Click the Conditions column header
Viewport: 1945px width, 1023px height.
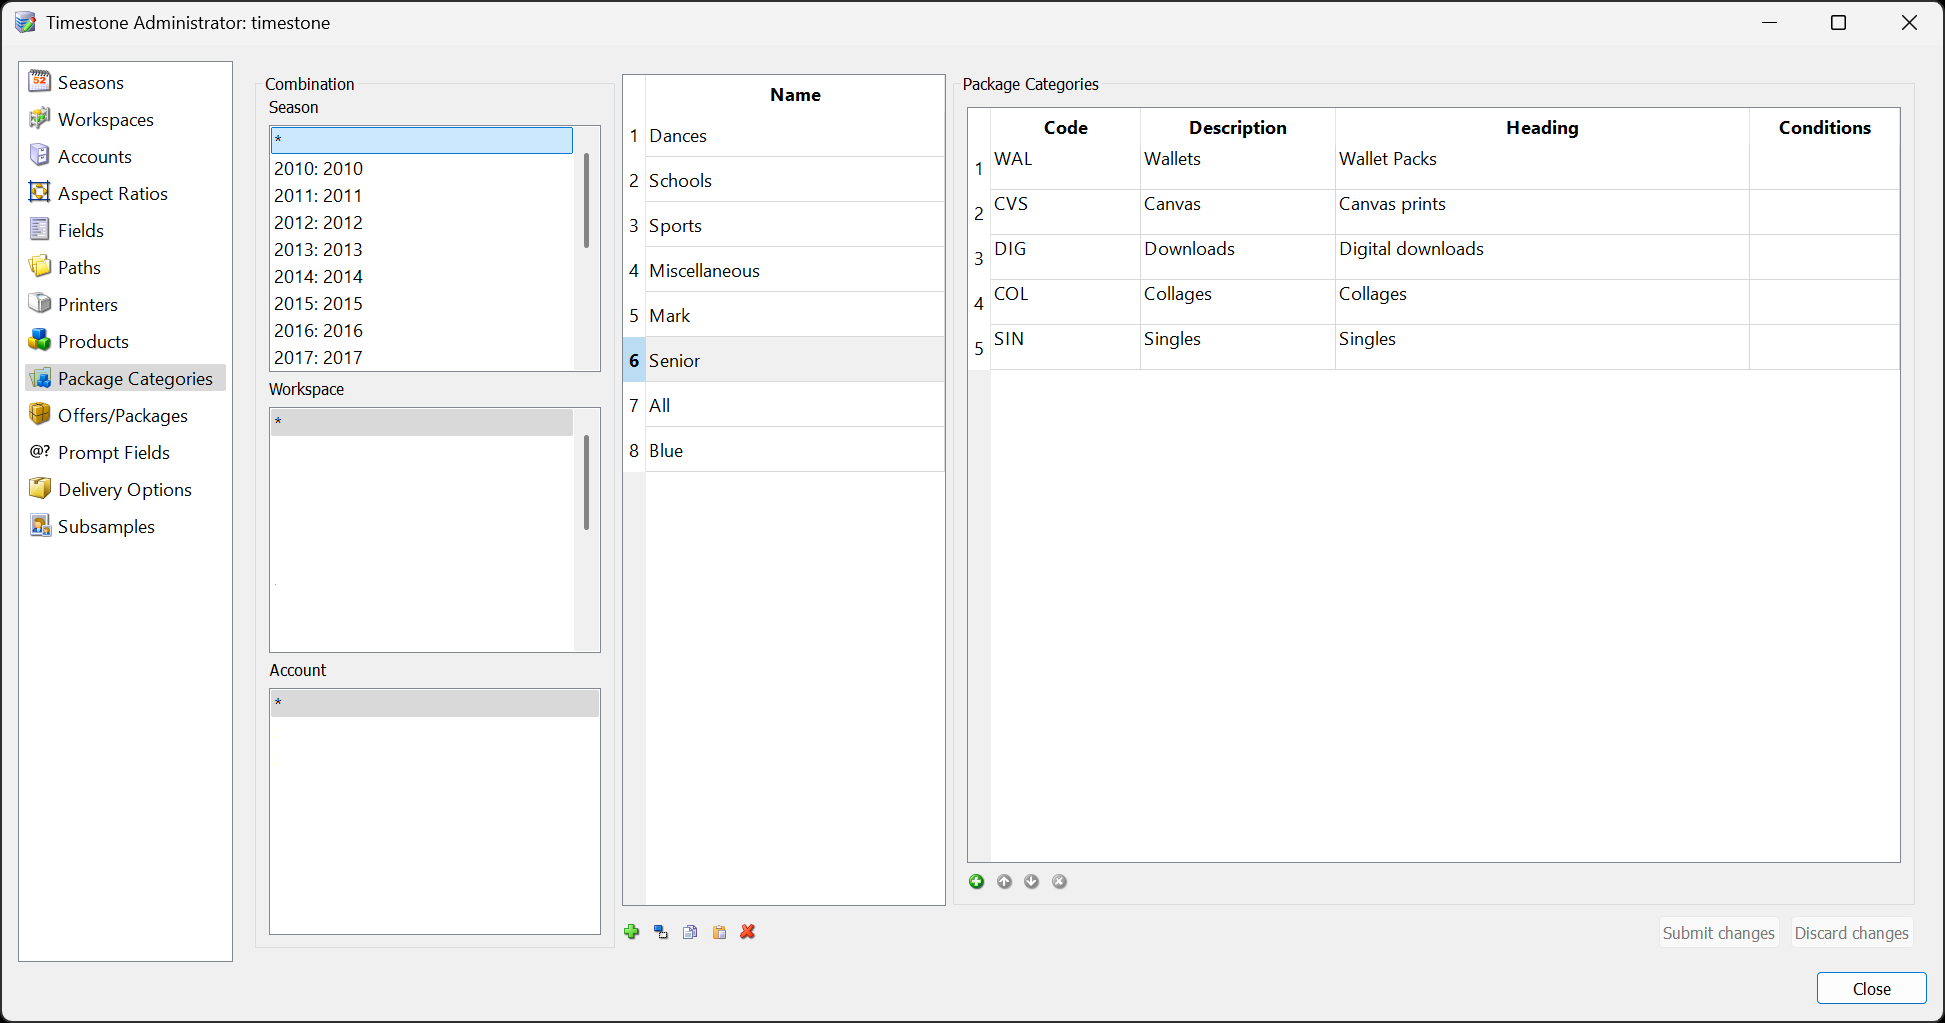[x=1824, y=127]
